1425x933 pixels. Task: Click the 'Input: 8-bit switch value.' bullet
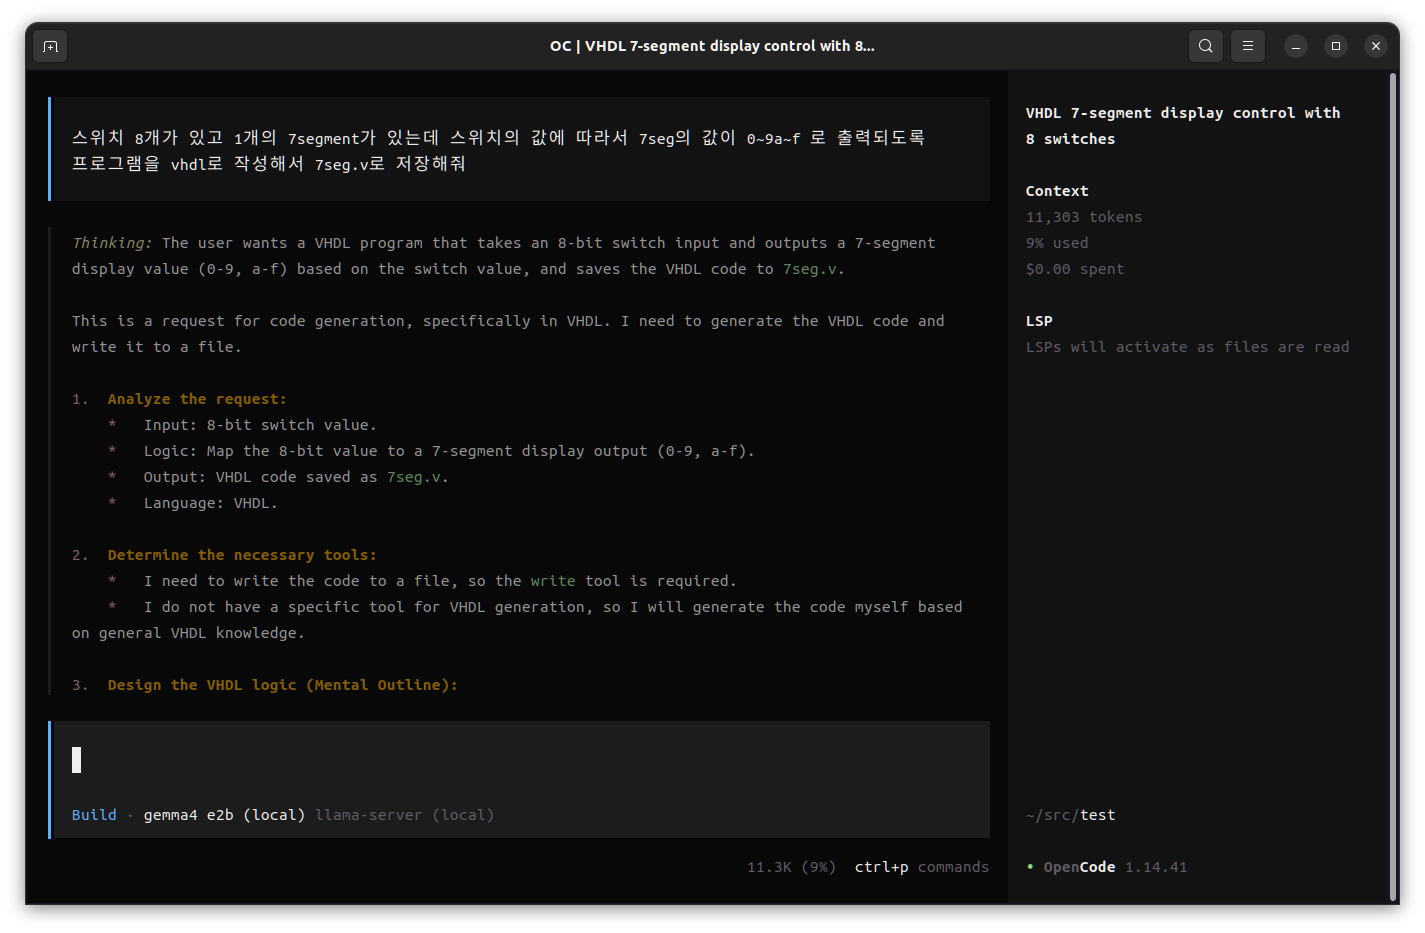click(x=260, y=425)
